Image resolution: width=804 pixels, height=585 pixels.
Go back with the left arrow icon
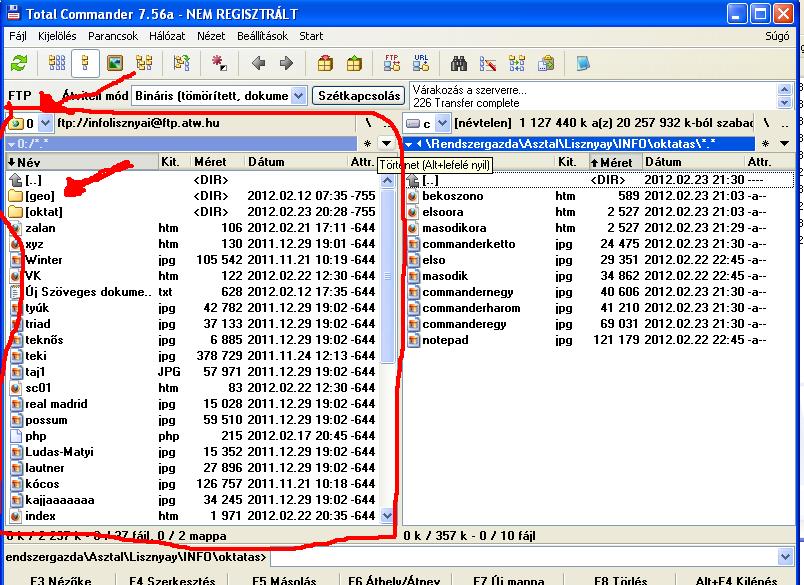258,63
